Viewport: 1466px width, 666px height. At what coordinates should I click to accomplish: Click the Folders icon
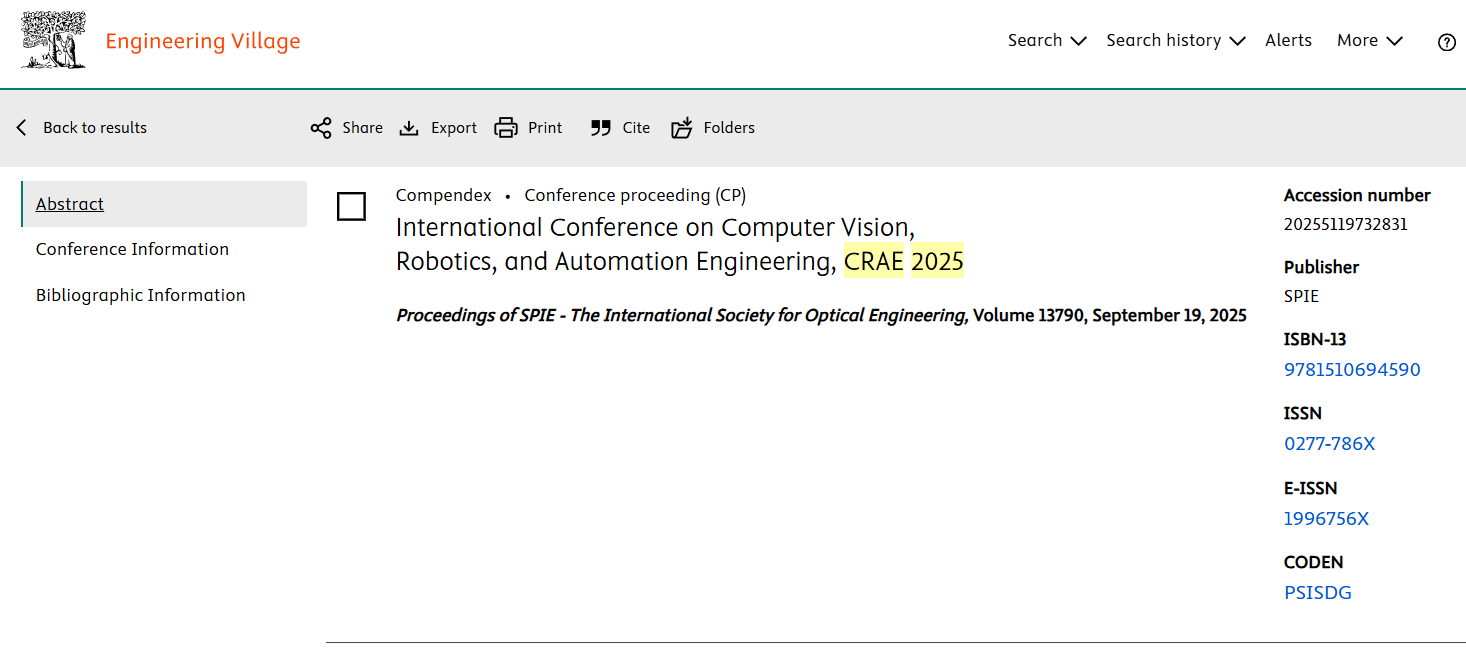(x=682, y=128)
